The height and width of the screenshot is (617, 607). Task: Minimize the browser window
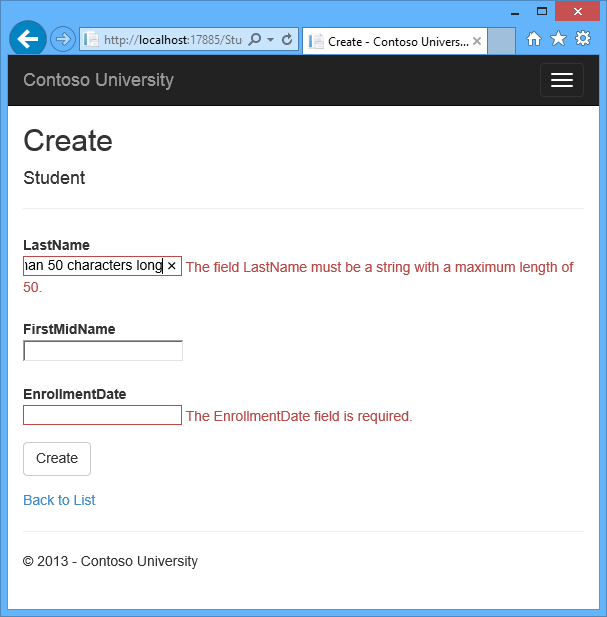tap(515, 12)
